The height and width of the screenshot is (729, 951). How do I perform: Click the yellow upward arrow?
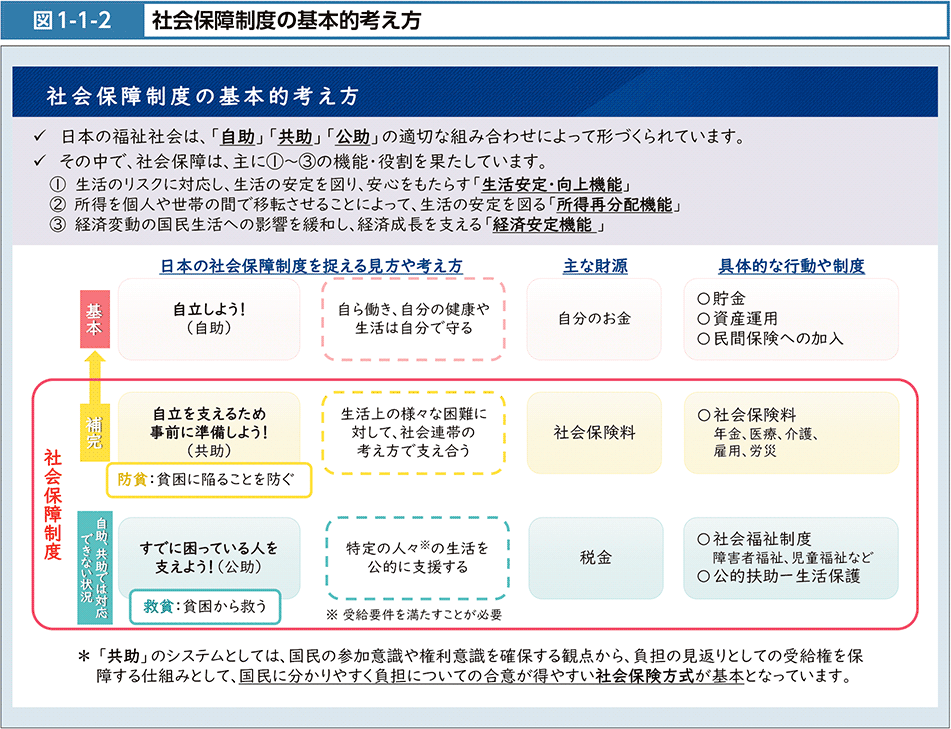pyautogui.click(x=94, y=377)
